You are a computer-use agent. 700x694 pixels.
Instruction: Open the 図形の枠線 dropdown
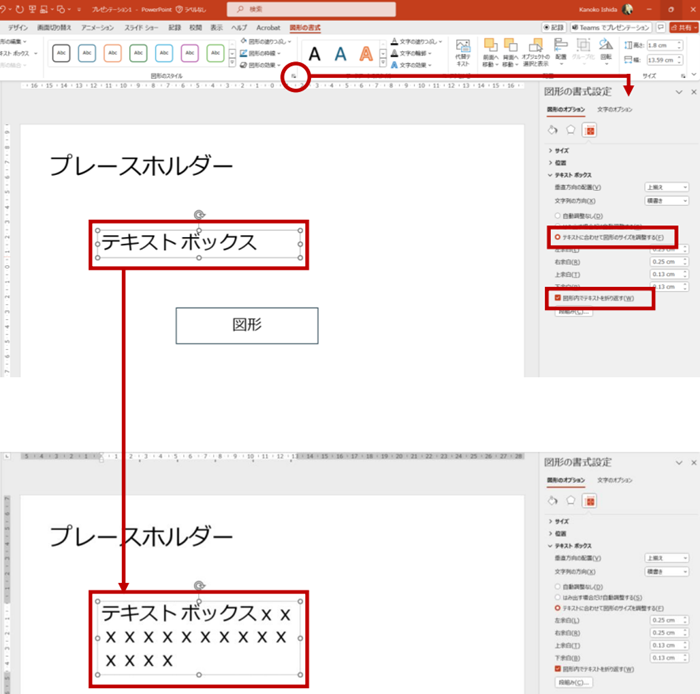[x=264, y=53]
